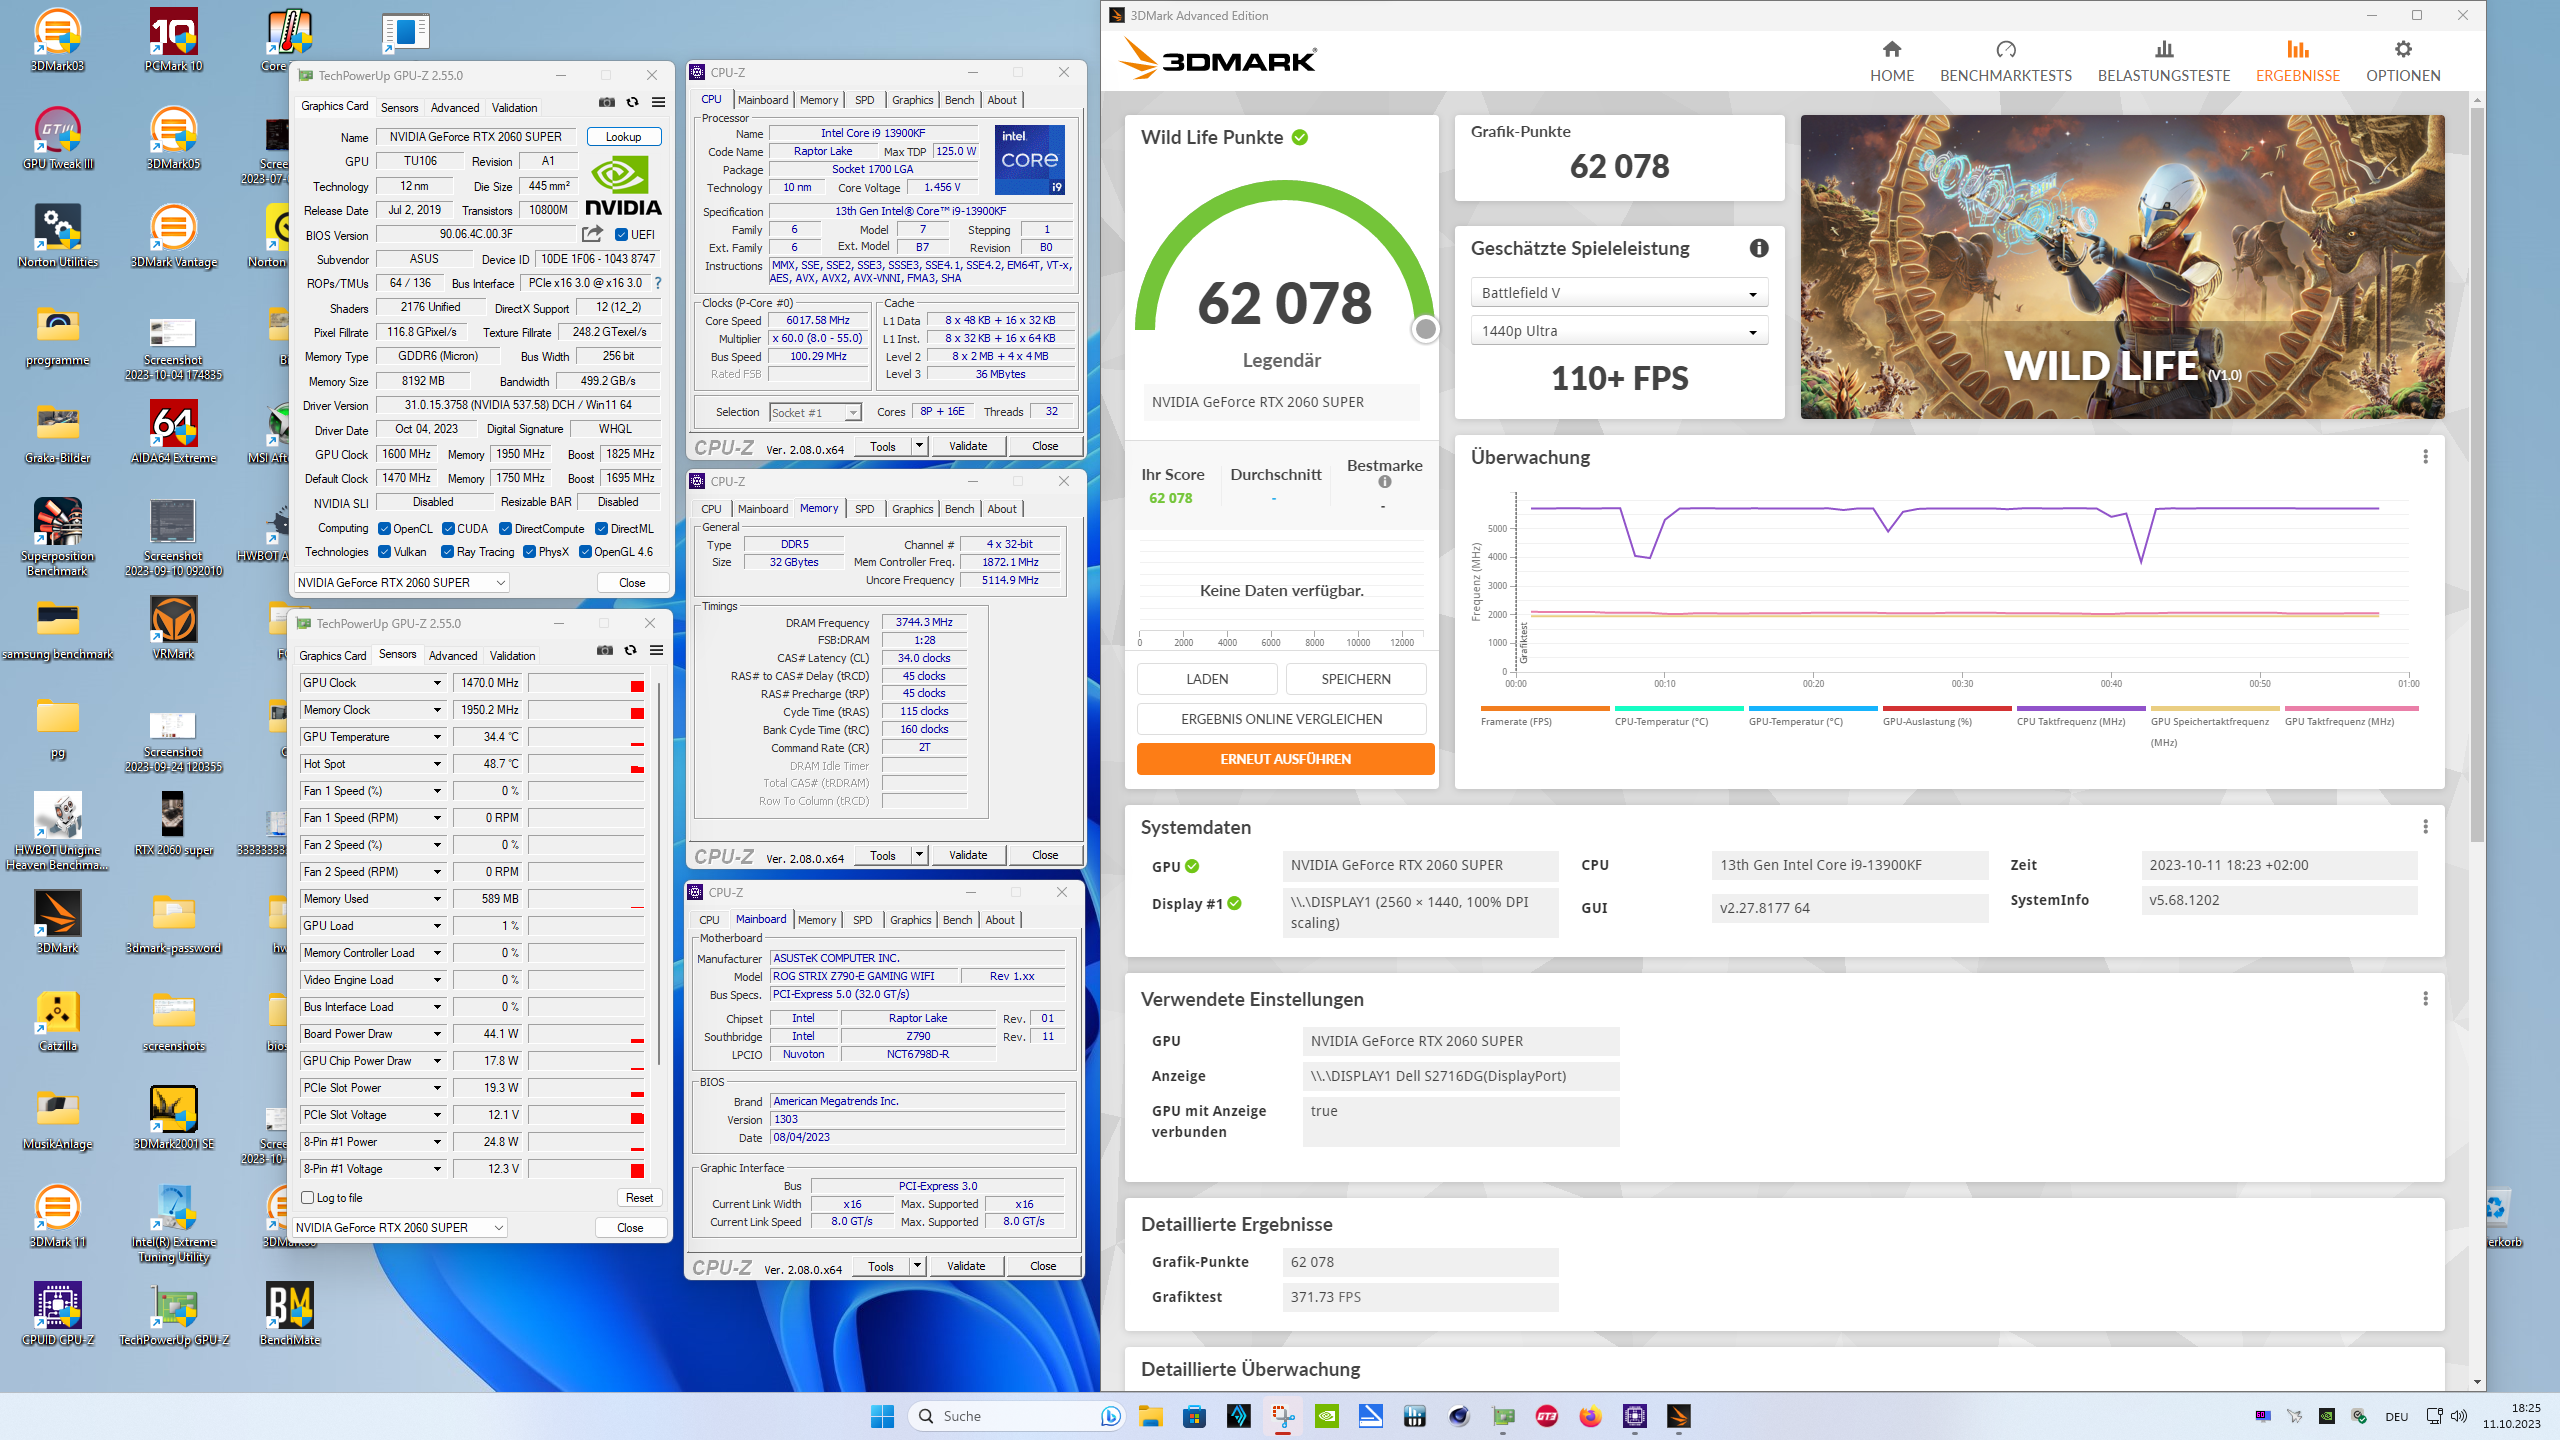The height and width of the screenshot is (1440, 2560).
Task: Toggle DirectCompute checkbox in GPU-Z
Action: (505, 529)
